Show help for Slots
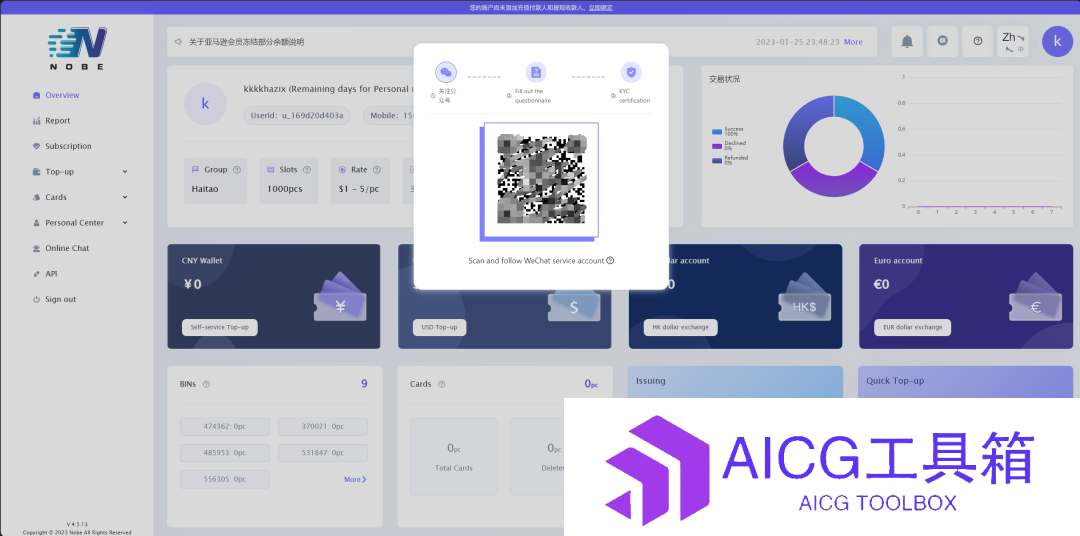Viewport: 1080px width, 536px height. click(x=307, y=169)
